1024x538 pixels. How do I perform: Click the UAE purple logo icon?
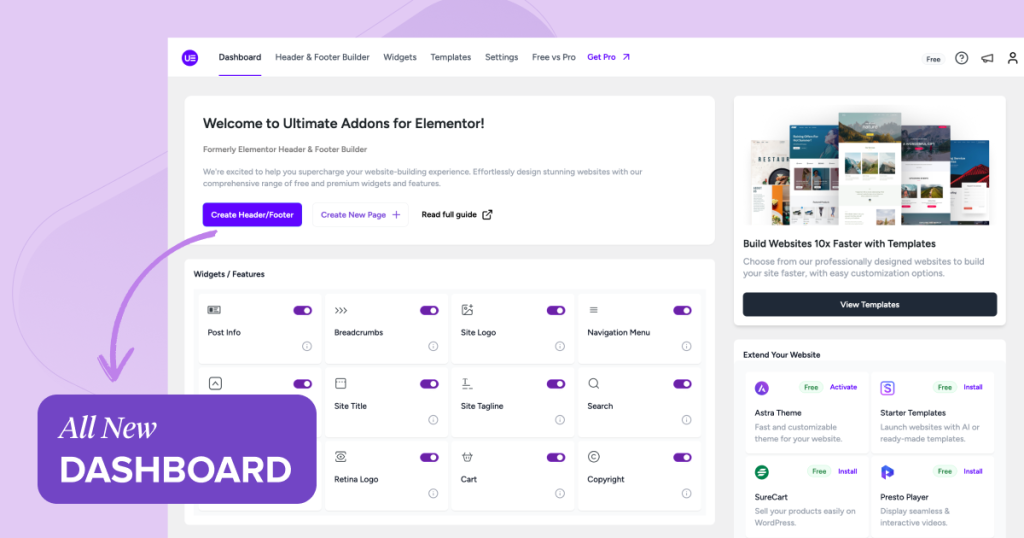[190, 57]
